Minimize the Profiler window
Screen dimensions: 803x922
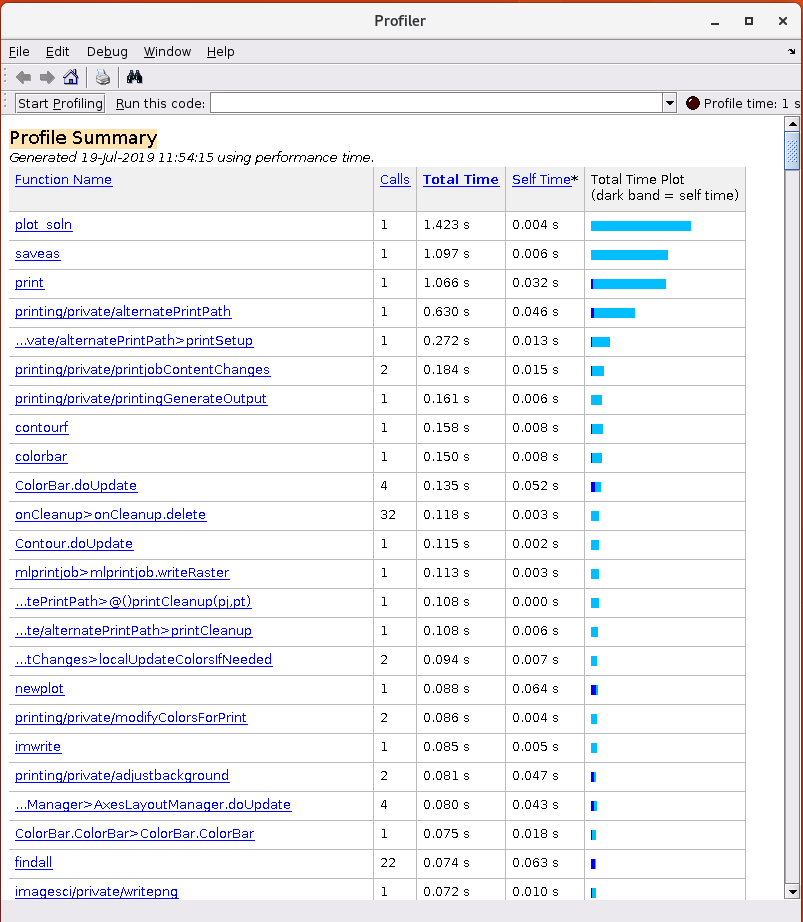pyautogui.click(x=715, y=21)
